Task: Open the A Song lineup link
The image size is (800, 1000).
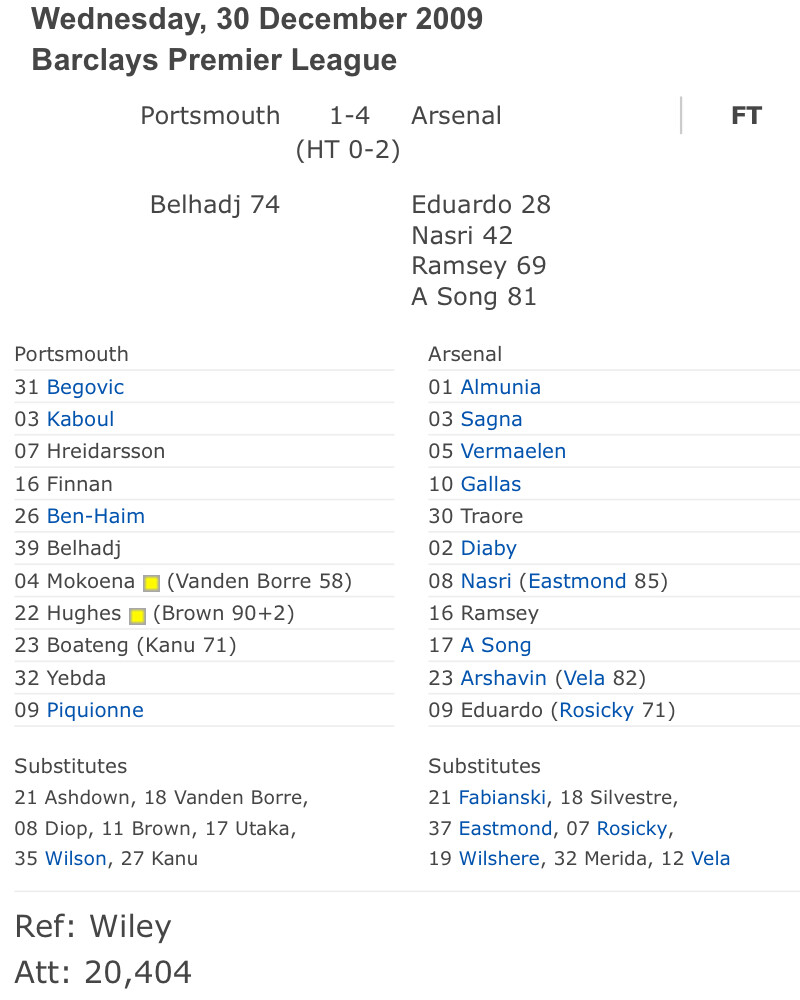Action: click(x=496, y=645)
